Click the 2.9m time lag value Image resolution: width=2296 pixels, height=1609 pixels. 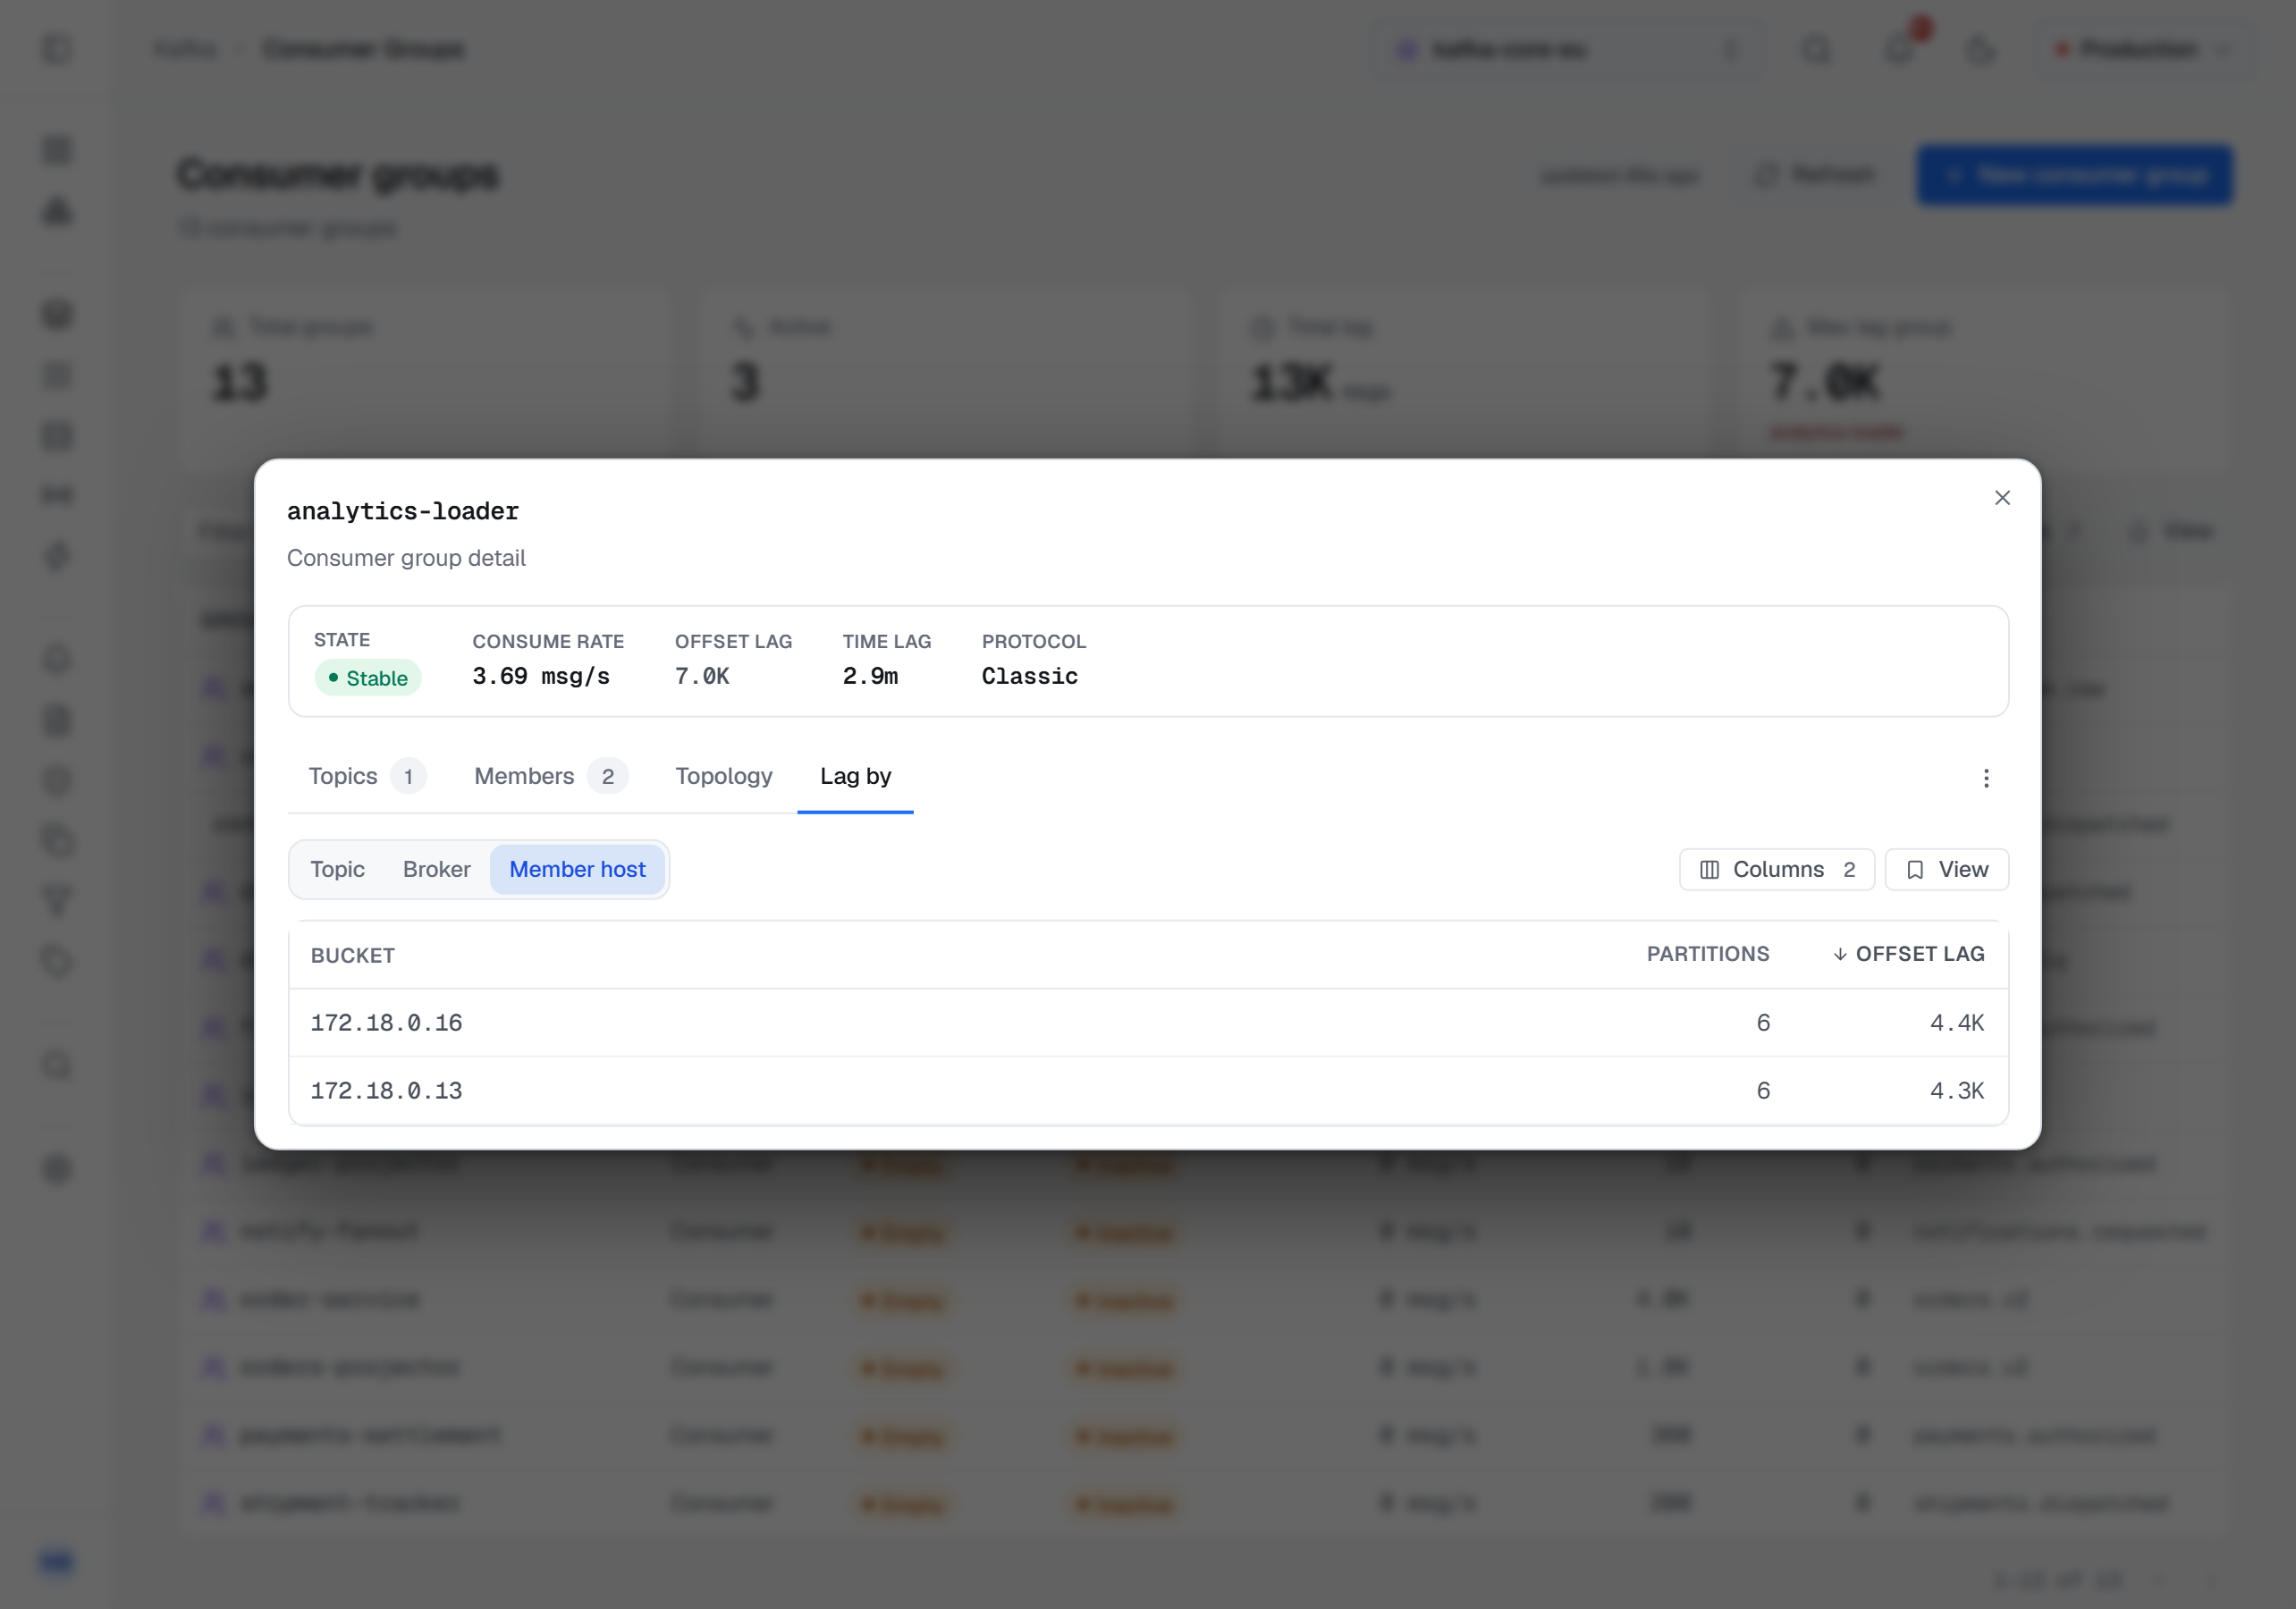tap(870, 677)
